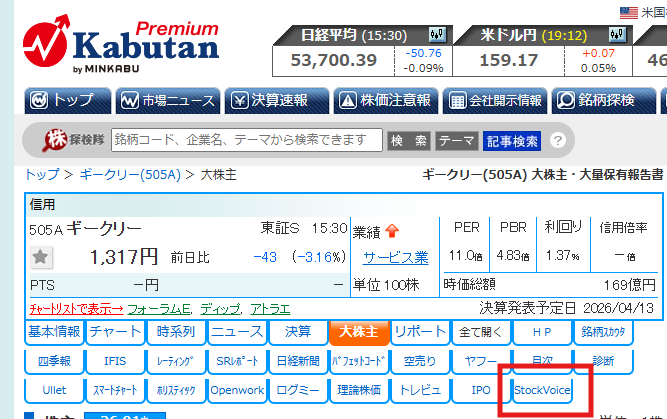Viewport: 667px width, 419px height.
Task: Open the トレビュ link button
Action: click(x=420, y=390)
